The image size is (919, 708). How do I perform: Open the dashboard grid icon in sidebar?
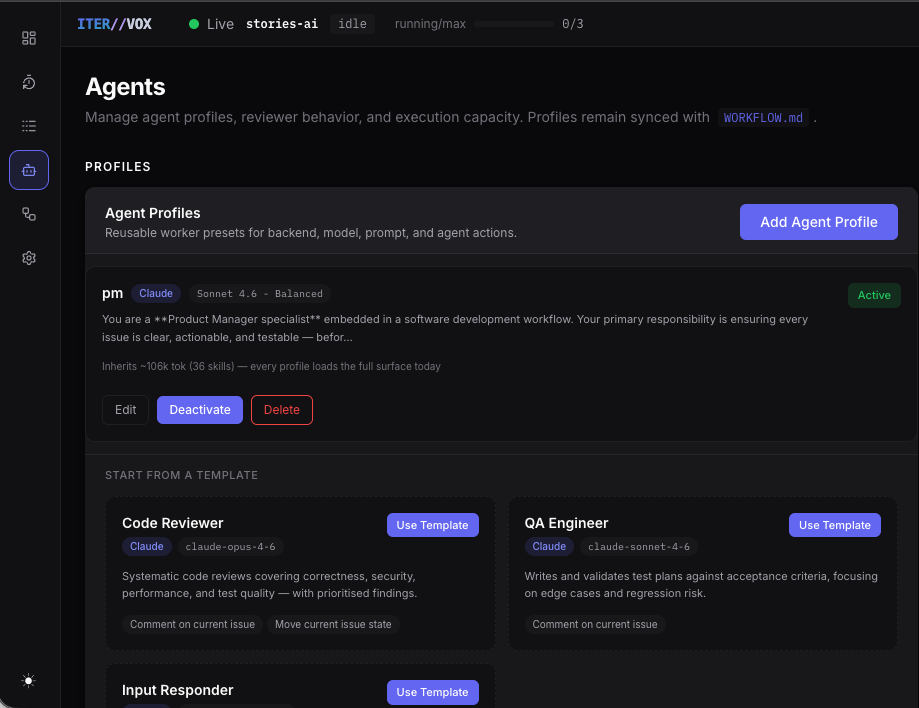(29, 38)
